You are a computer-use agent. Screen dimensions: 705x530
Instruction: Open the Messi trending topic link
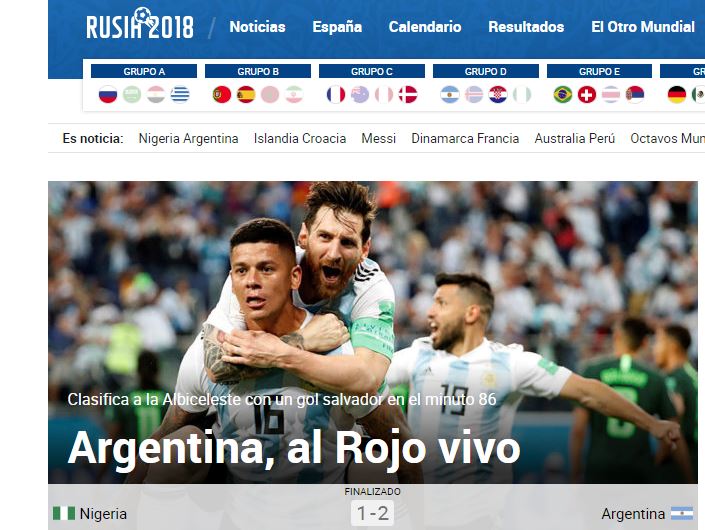click(379, 138)
